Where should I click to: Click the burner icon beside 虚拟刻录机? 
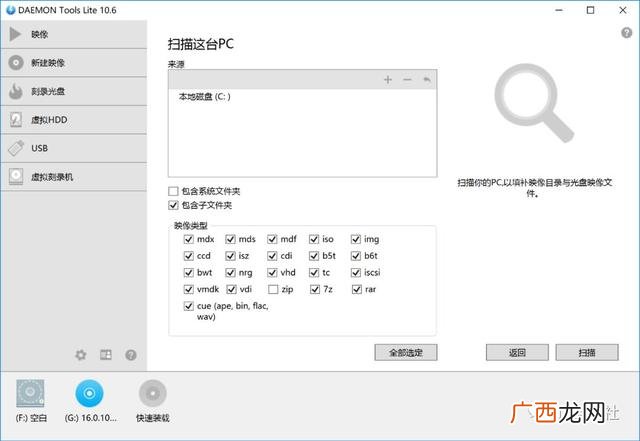[x=16, y=177]
